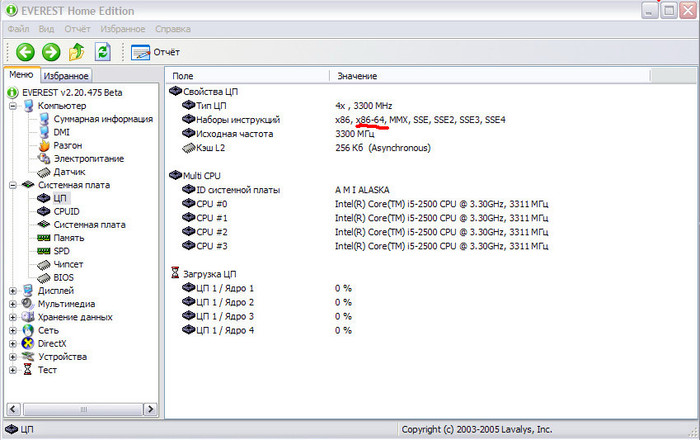
Task: Select the ЦП tree item label
Action: [60, 198]
